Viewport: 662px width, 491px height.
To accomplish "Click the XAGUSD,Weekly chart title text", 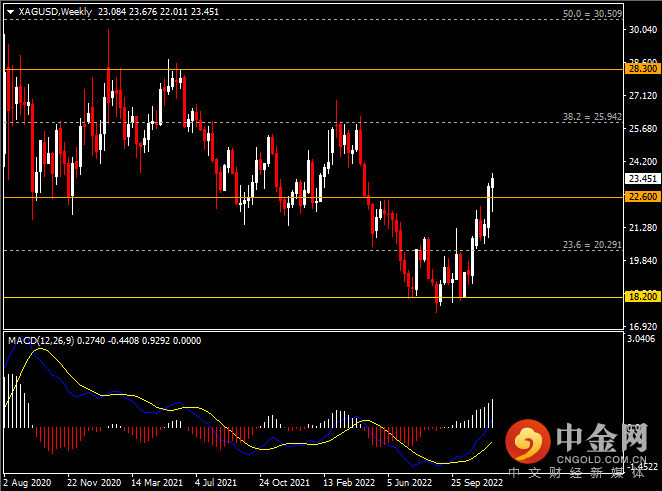I will point(52,10).
